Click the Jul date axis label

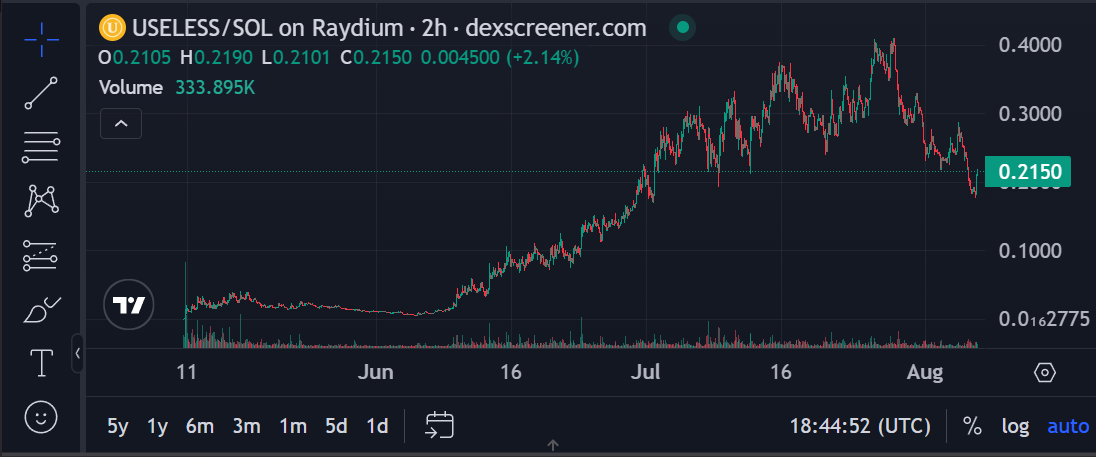pos(645,372)
